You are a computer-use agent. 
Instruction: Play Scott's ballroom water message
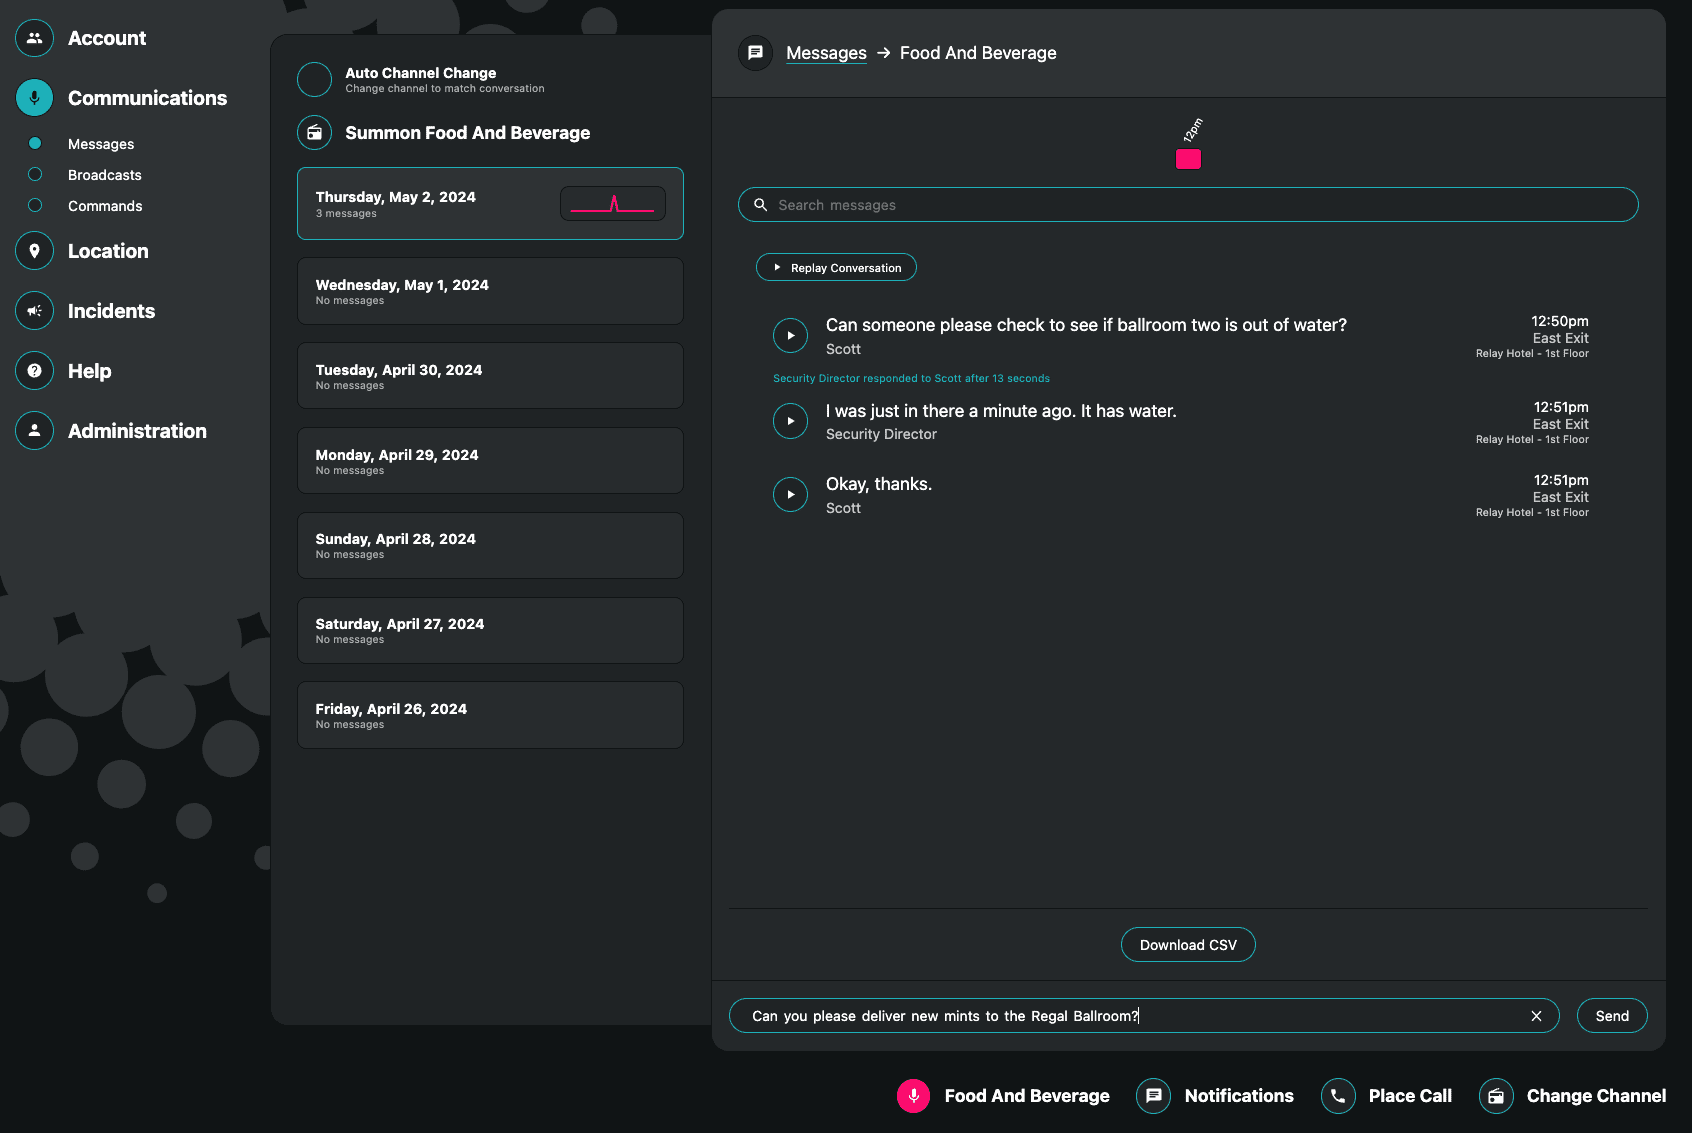(x=790, y=336)
